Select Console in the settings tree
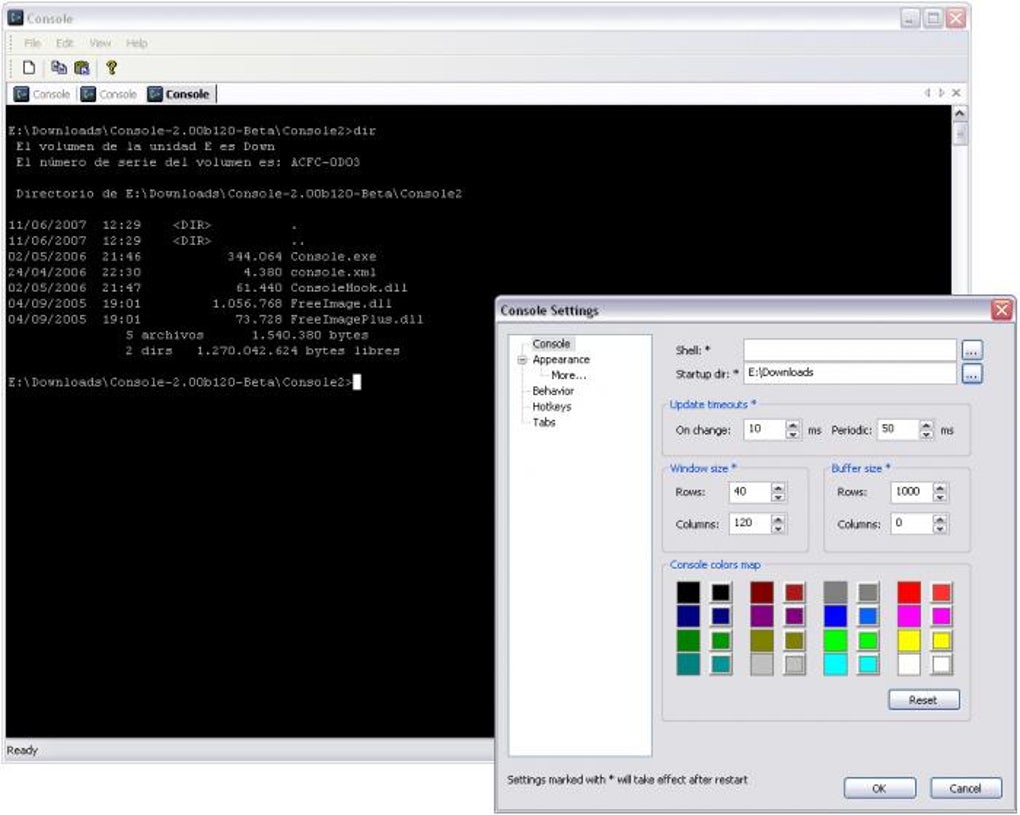The width and height of the screenshot is (1020, 815). [x=551, y=343]
